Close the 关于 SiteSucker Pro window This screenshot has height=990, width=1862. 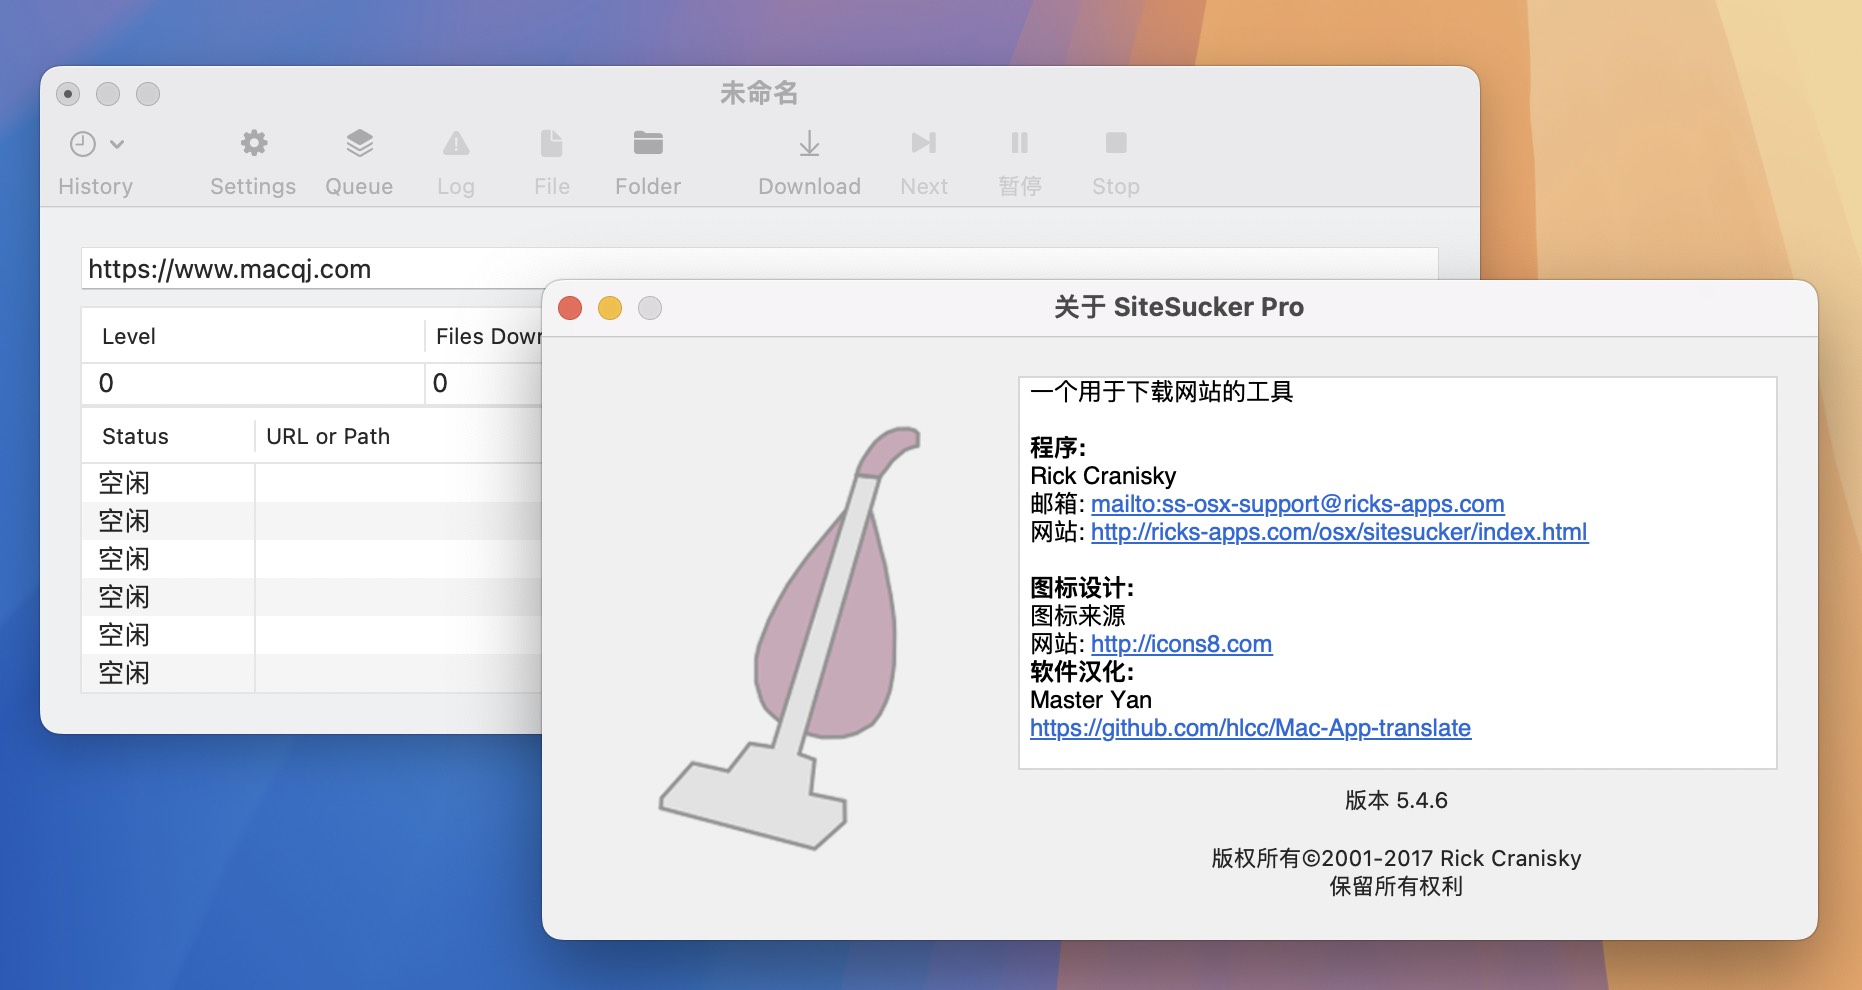570,308
